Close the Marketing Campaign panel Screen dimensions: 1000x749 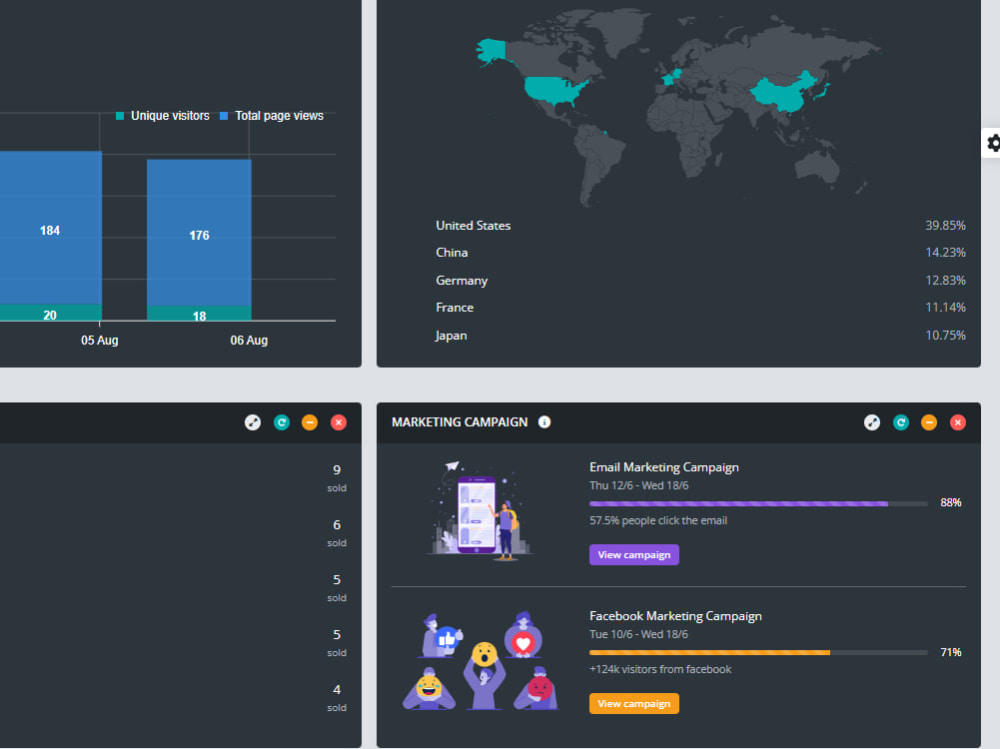tap(958, 422)
